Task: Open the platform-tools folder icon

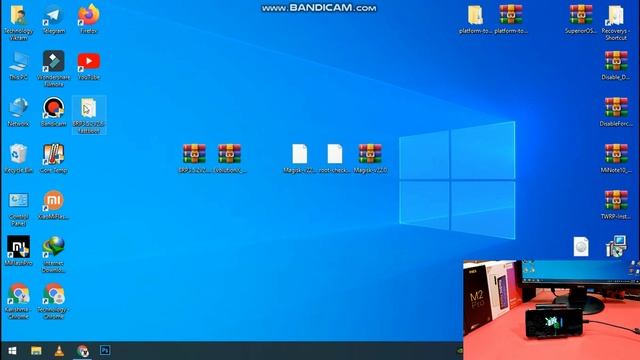Action: [x=476, y=19]
